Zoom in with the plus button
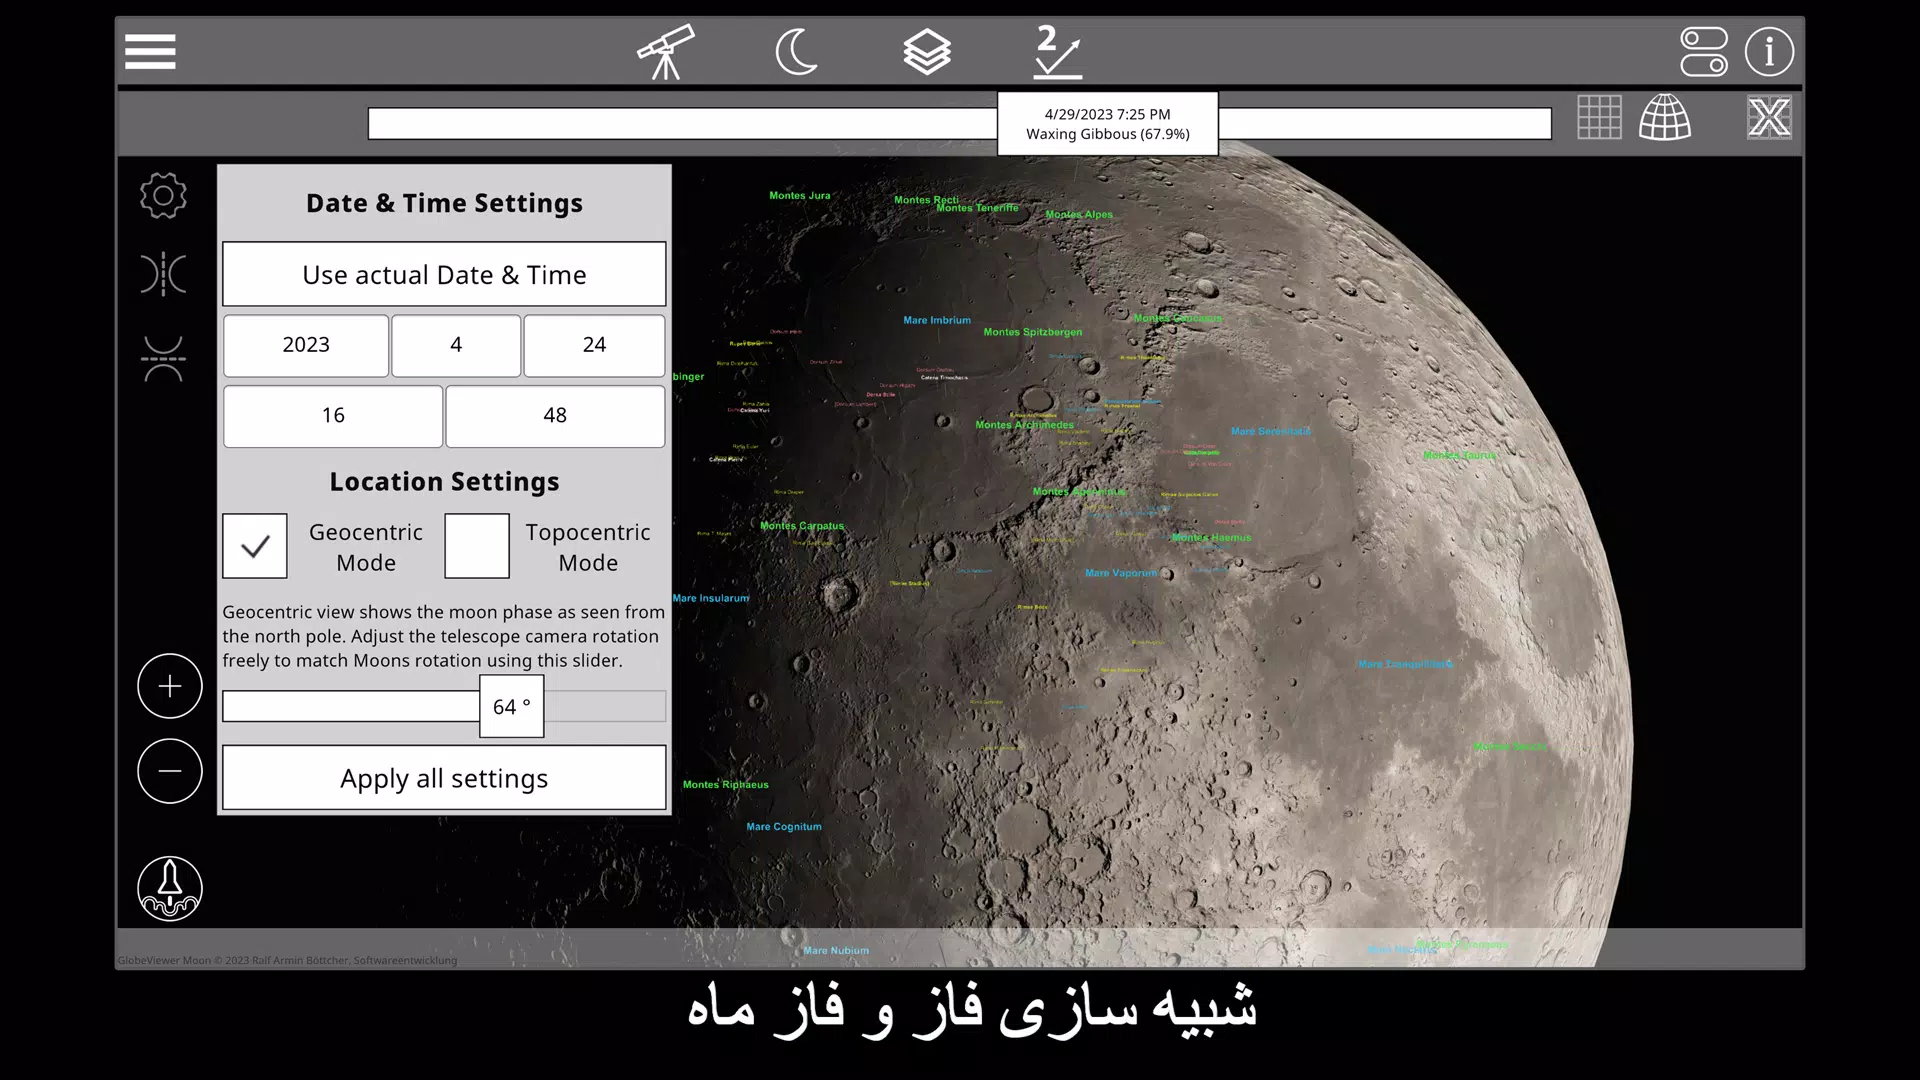1920x1080 pixels. pyautogui.click(x=170, y=686)
